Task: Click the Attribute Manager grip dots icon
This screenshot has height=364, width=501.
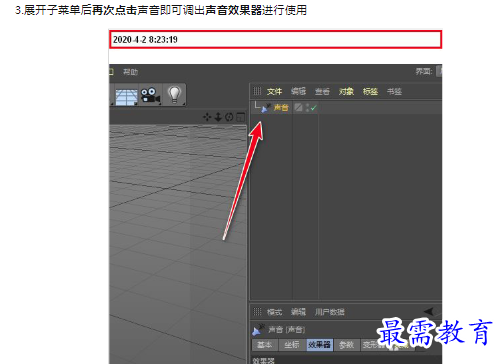Action: point(257,312)
